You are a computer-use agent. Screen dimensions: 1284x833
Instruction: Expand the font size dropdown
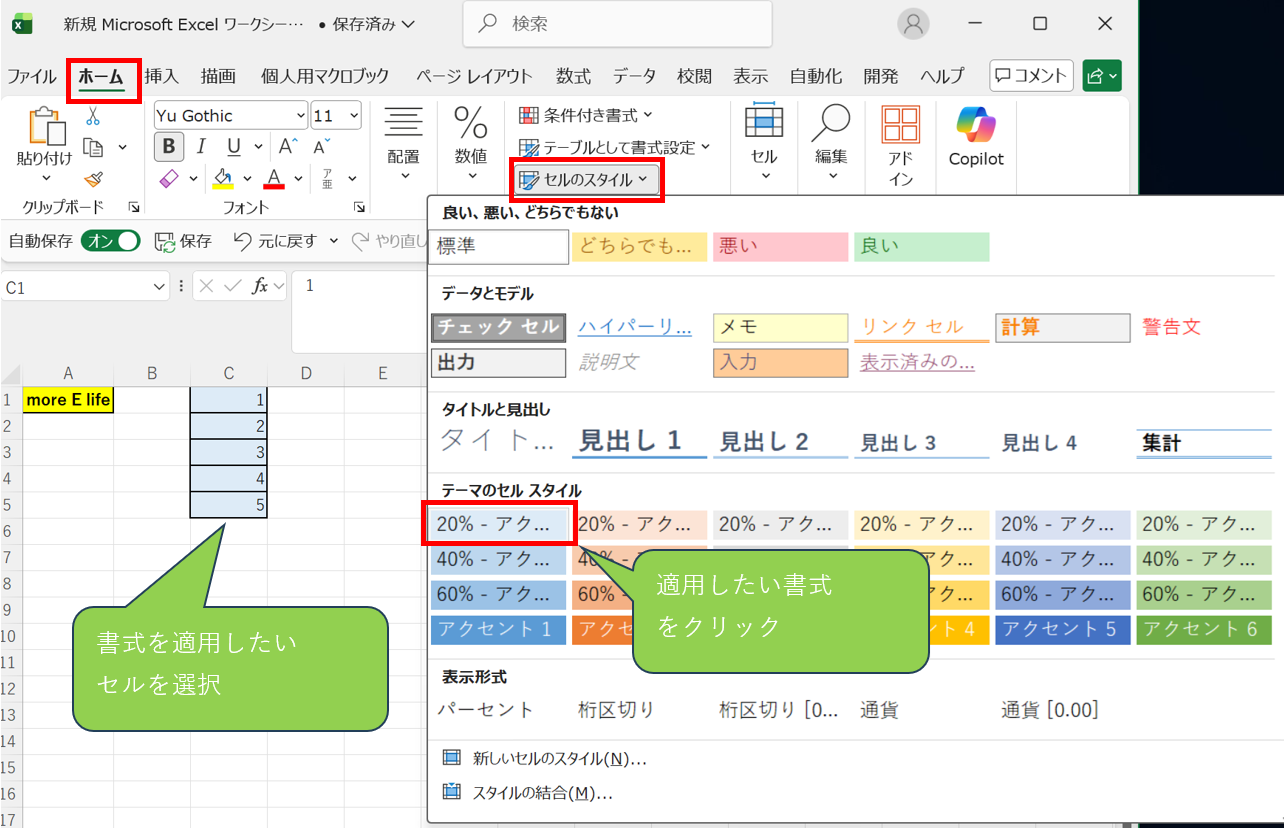point(354,116)
